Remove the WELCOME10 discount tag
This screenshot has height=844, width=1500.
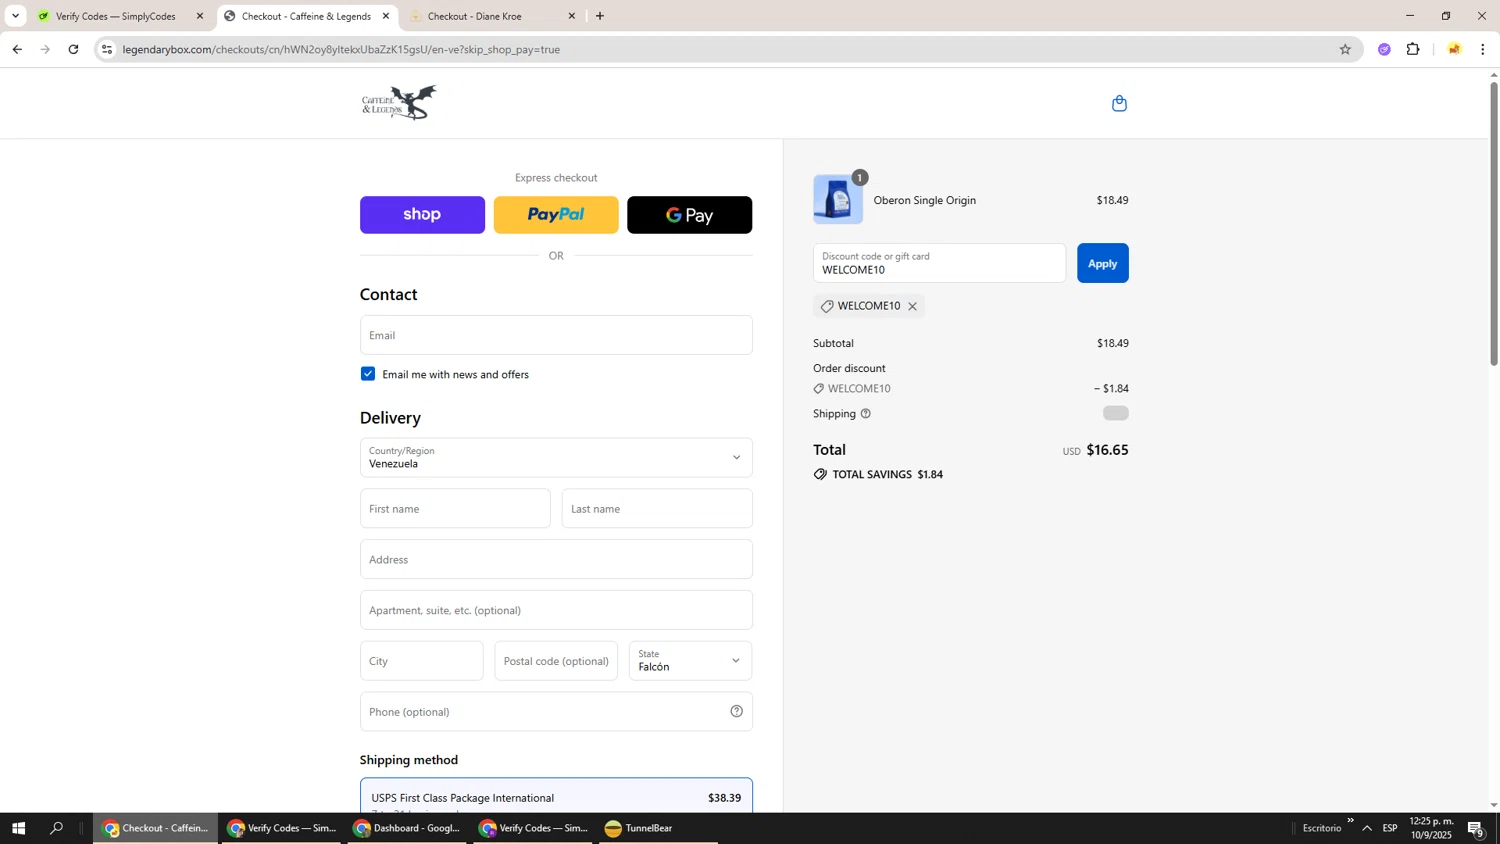(x=912, y=307)
